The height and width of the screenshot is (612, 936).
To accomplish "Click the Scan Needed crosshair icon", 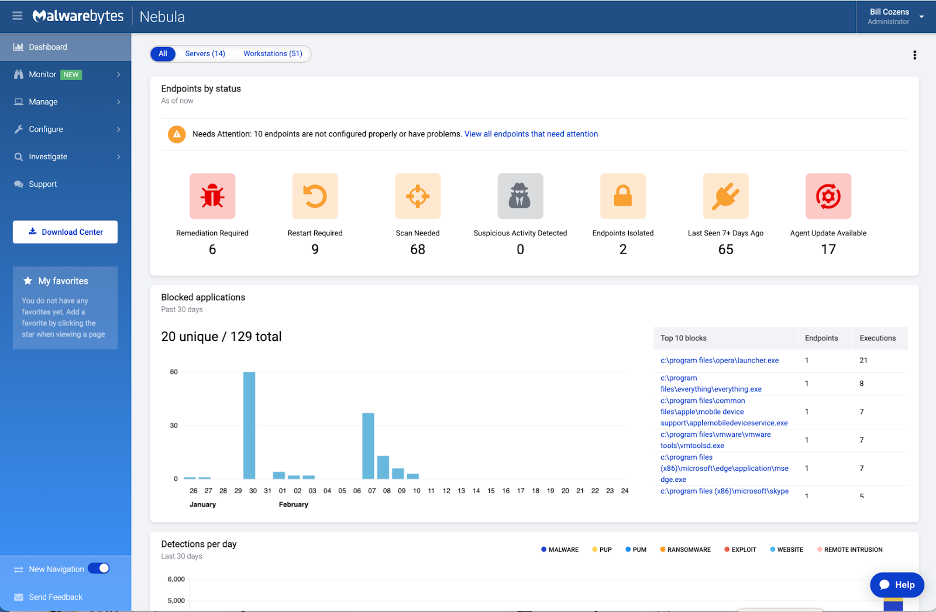I will click(x=418, y=196).
